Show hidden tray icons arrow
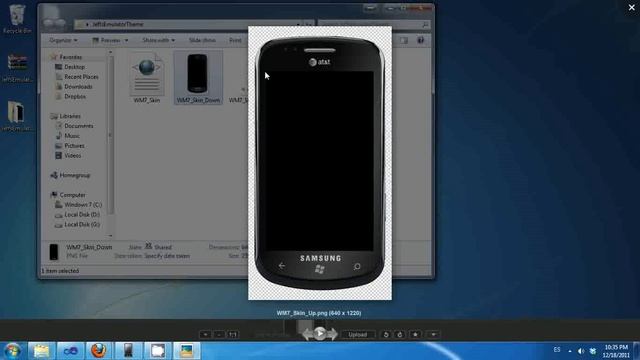Screen dimensions: 640x360 pyautogui.click(x=570, y=351)
